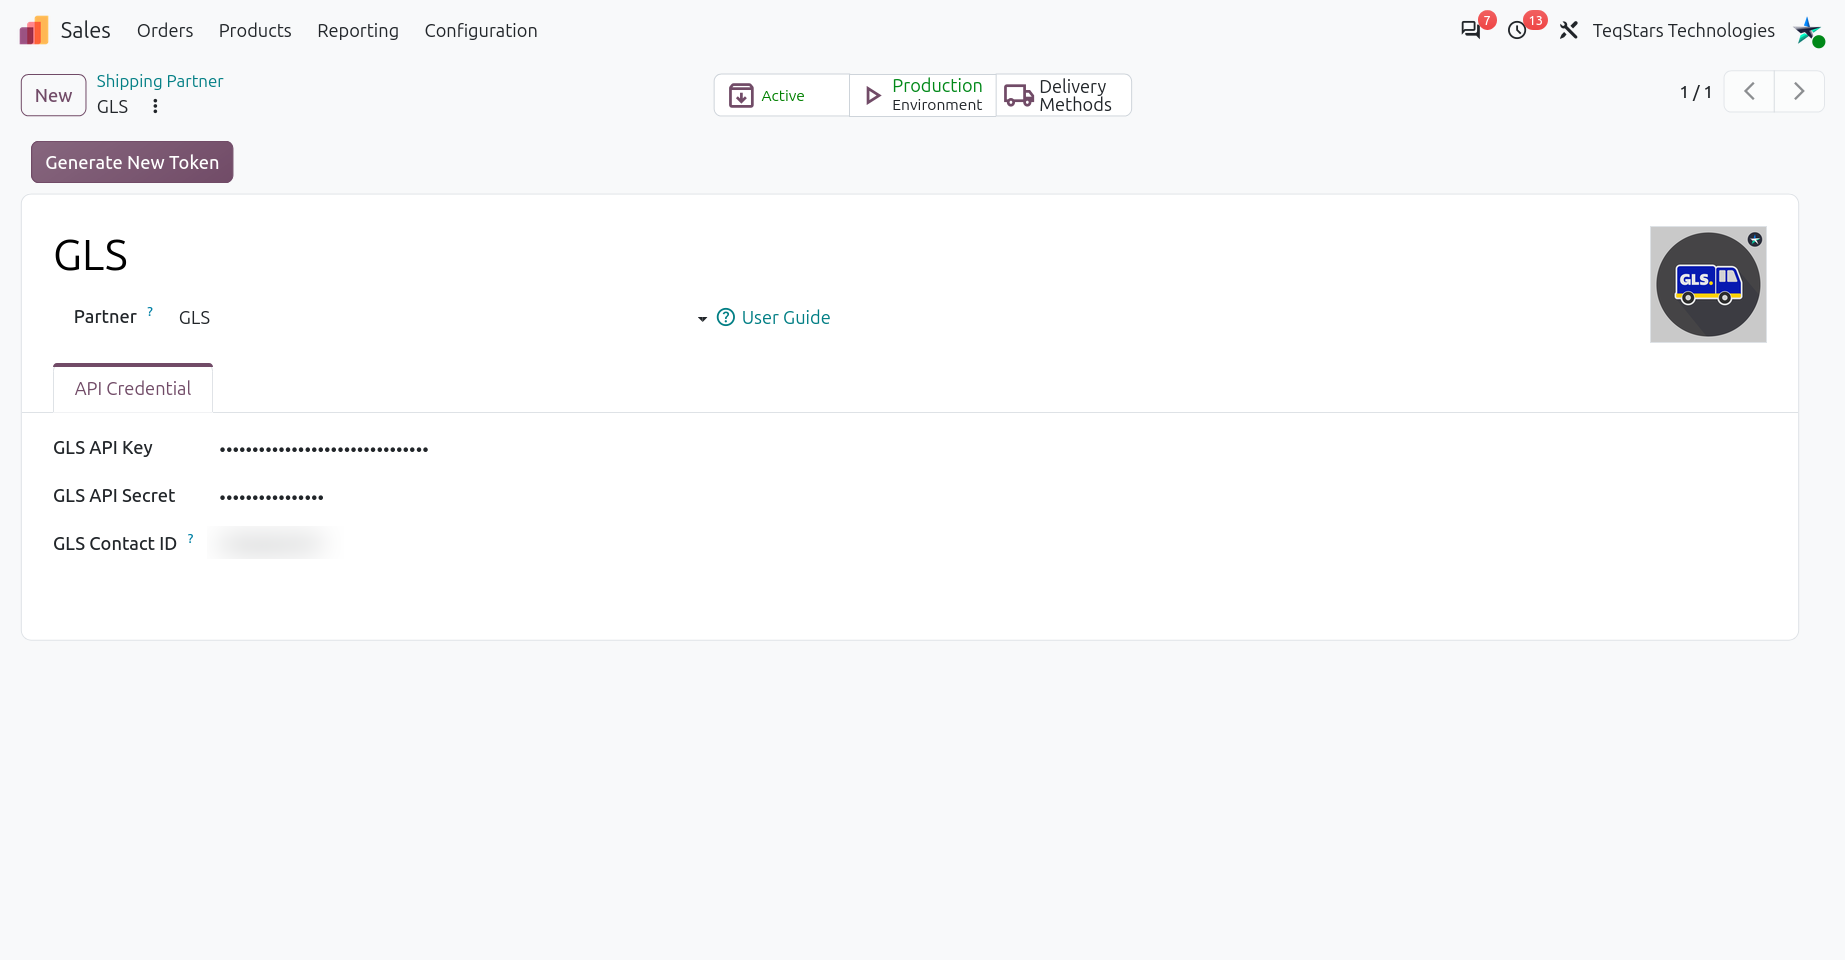Viewport: 1845px width, 960px height.
Task: Click the GLS API Secret field
Action: click(271, 496)
